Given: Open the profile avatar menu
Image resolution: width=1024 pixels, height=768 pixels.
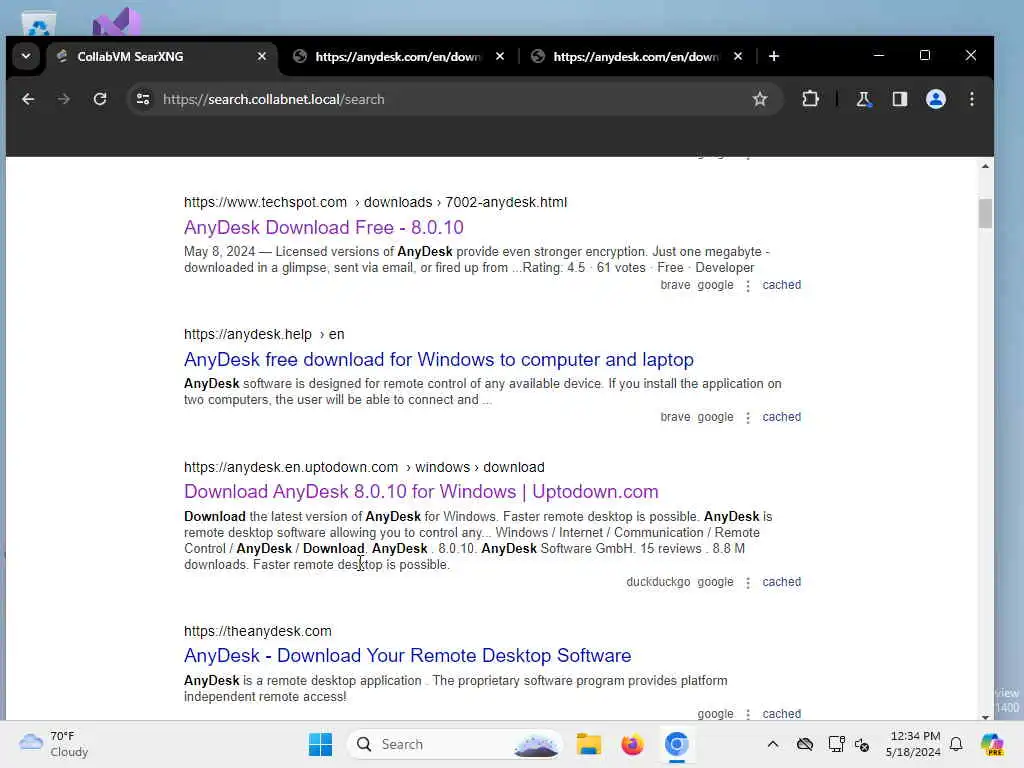Looking at the screenshot, I should click(x=936, y=99).
